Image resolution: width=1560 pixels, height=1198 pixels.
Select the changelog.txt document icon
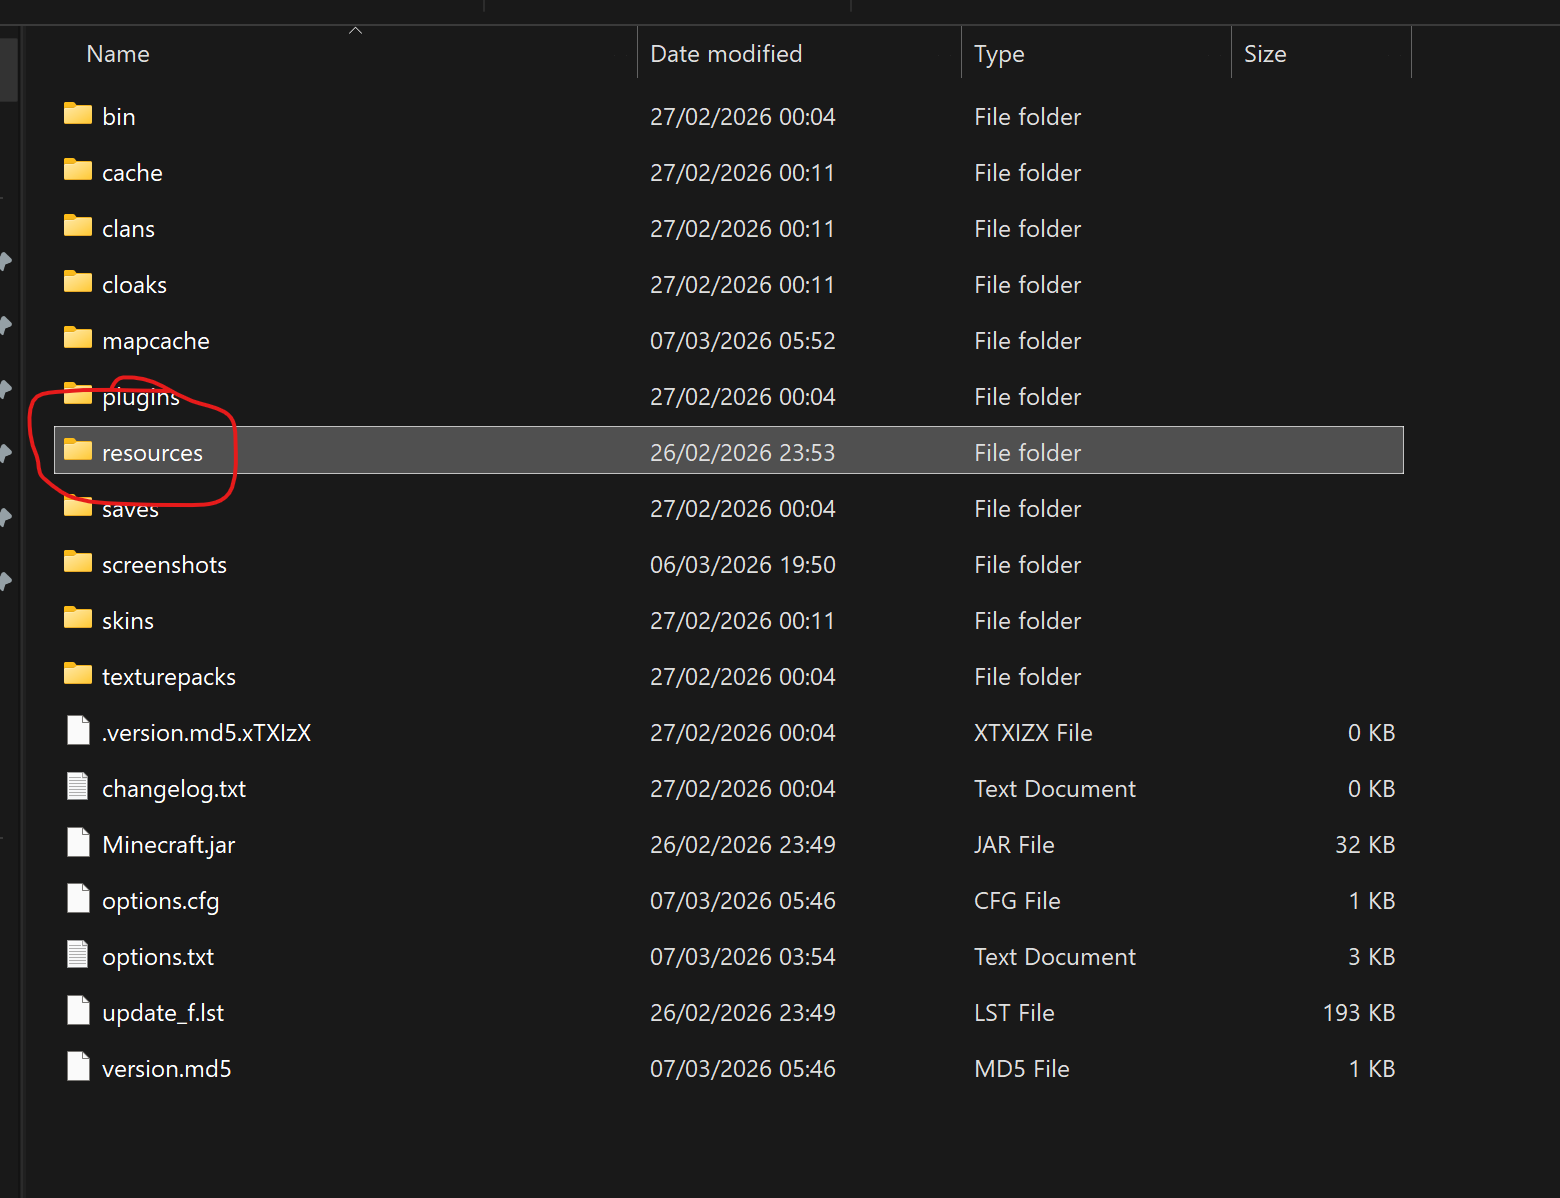pos(78,787)
